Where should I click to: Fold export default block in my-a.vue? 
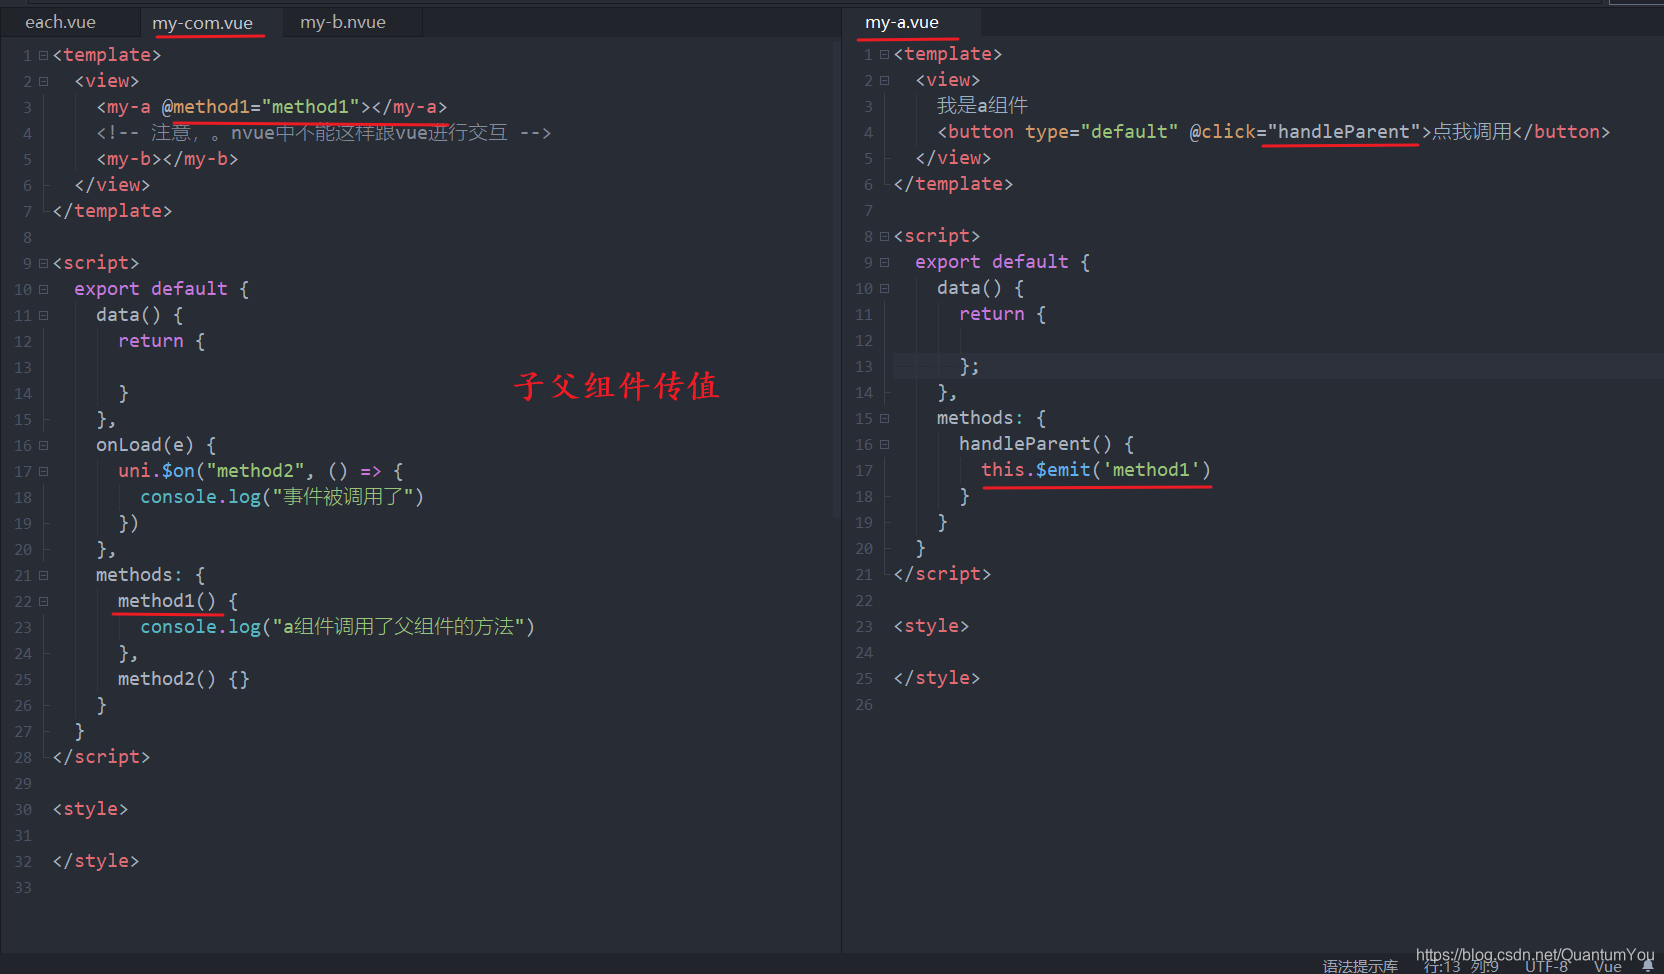pyautogui.click(x=884, y=263)
